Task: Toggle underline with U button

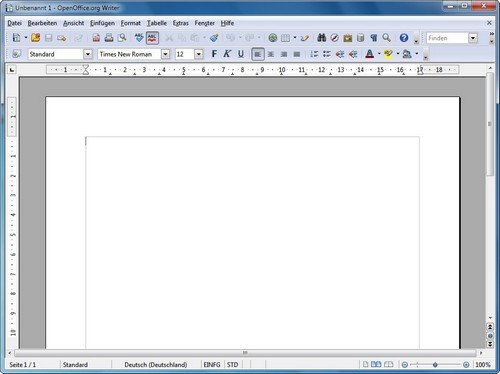Action: [241, 54]
